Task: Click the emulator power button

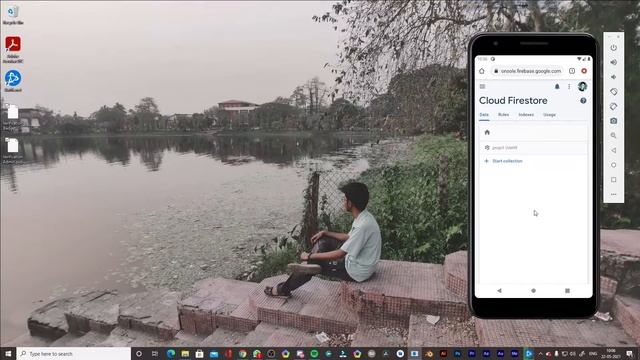Action: point(613,48)
